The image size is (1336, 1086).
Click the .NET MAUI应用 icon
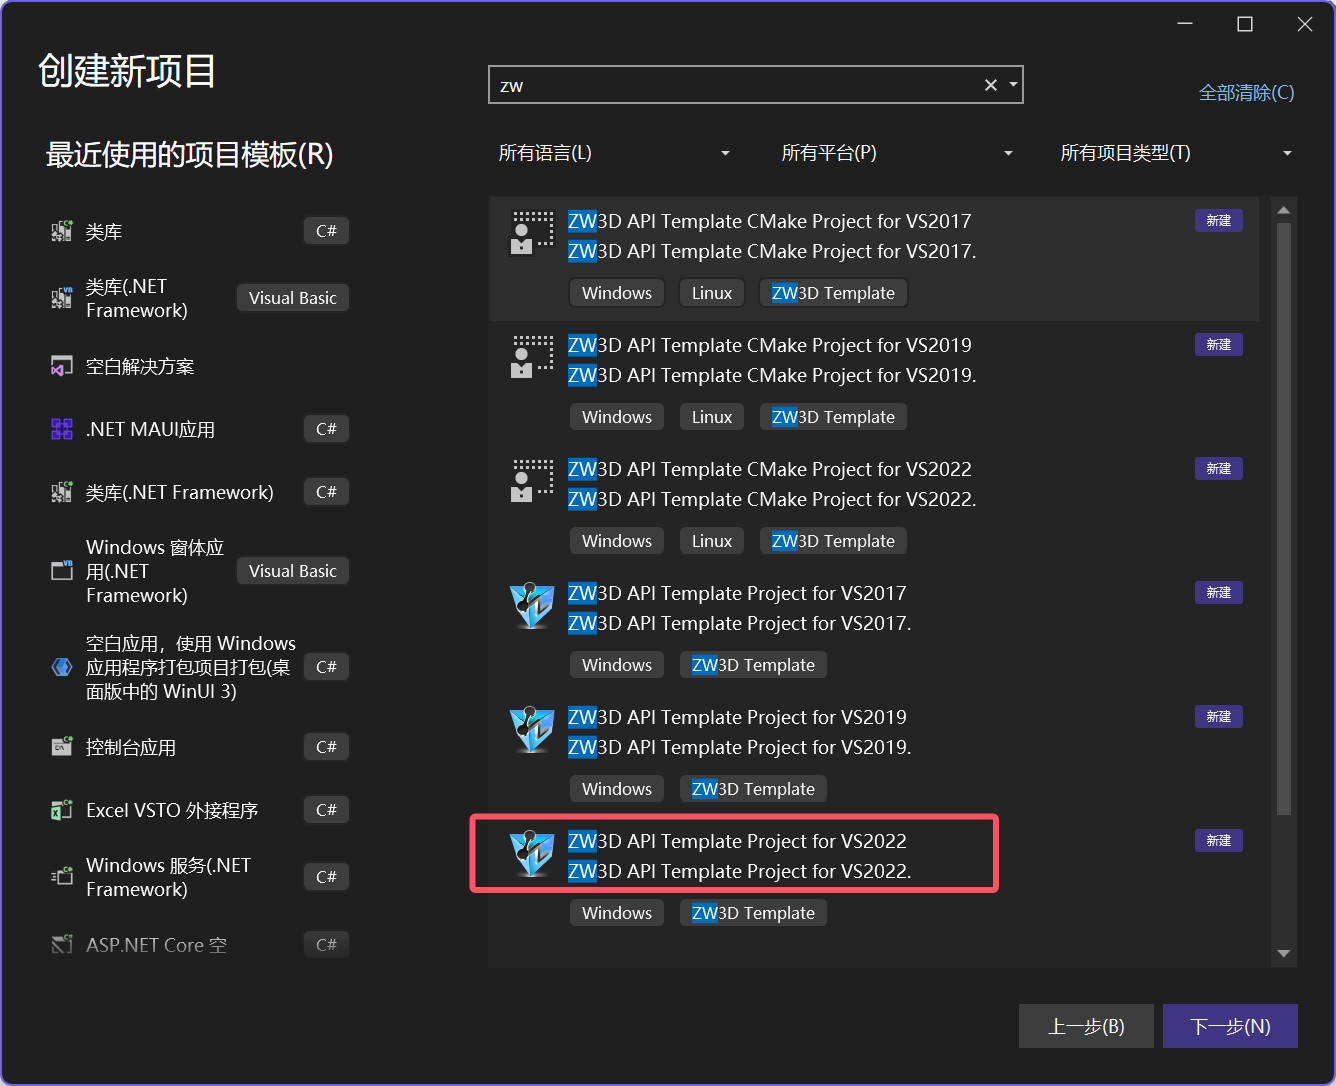pos(62,429)
